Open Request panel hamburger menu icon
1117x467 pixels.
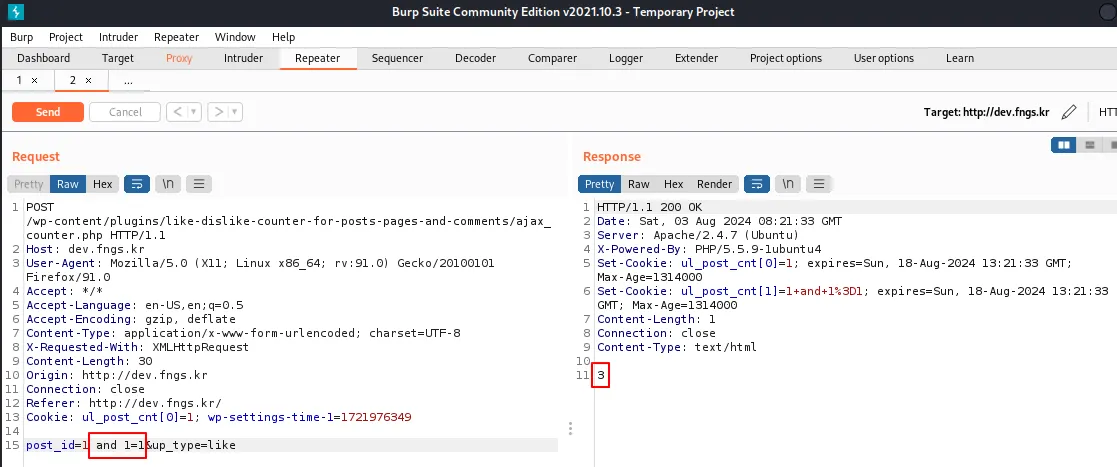pos(199,184)
